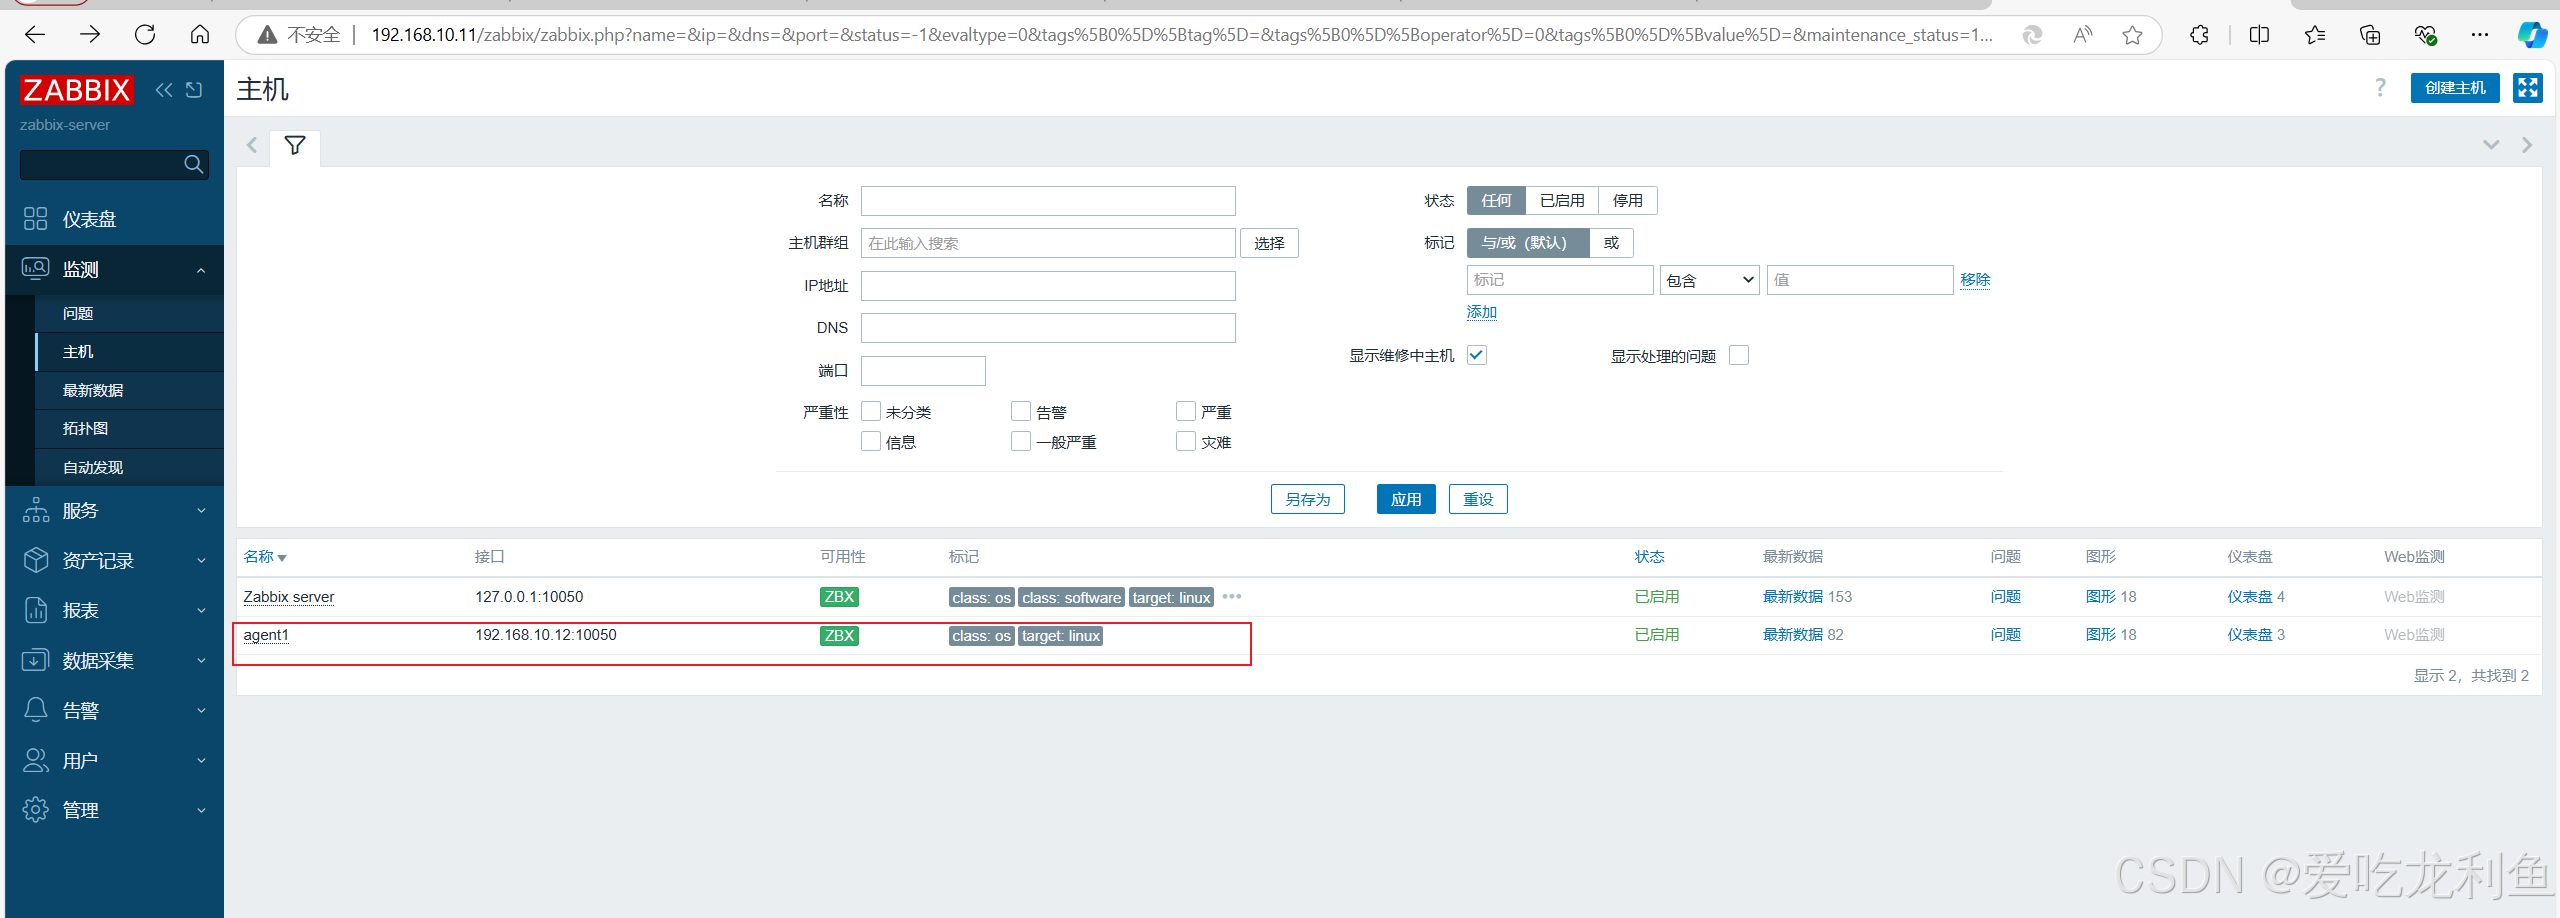The width and height of the screenshot is (2560, 918).
Task: Go to browser home page icon
Action: tap(200, 35)
